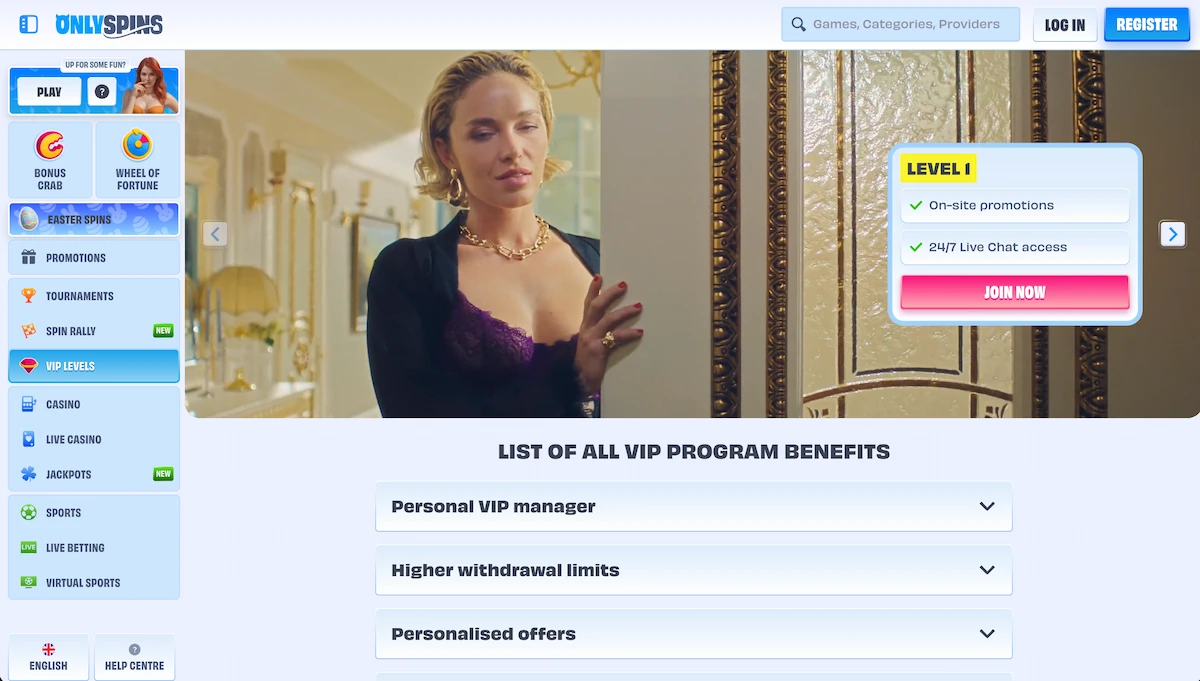This screenshot has width=1200, height=681.
Task: Expand the Higher withdrawal limits section
Action: point(694,571)
